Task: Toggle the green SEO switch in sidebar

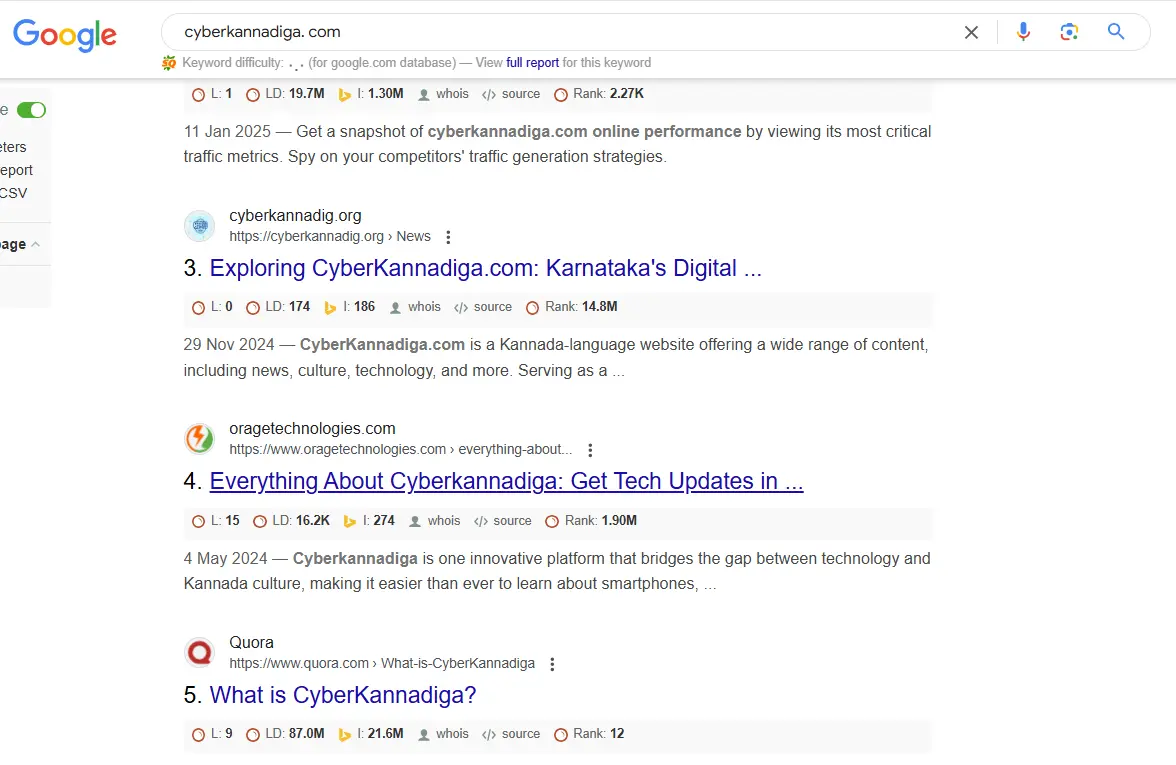Action: [x=32, y=110]
